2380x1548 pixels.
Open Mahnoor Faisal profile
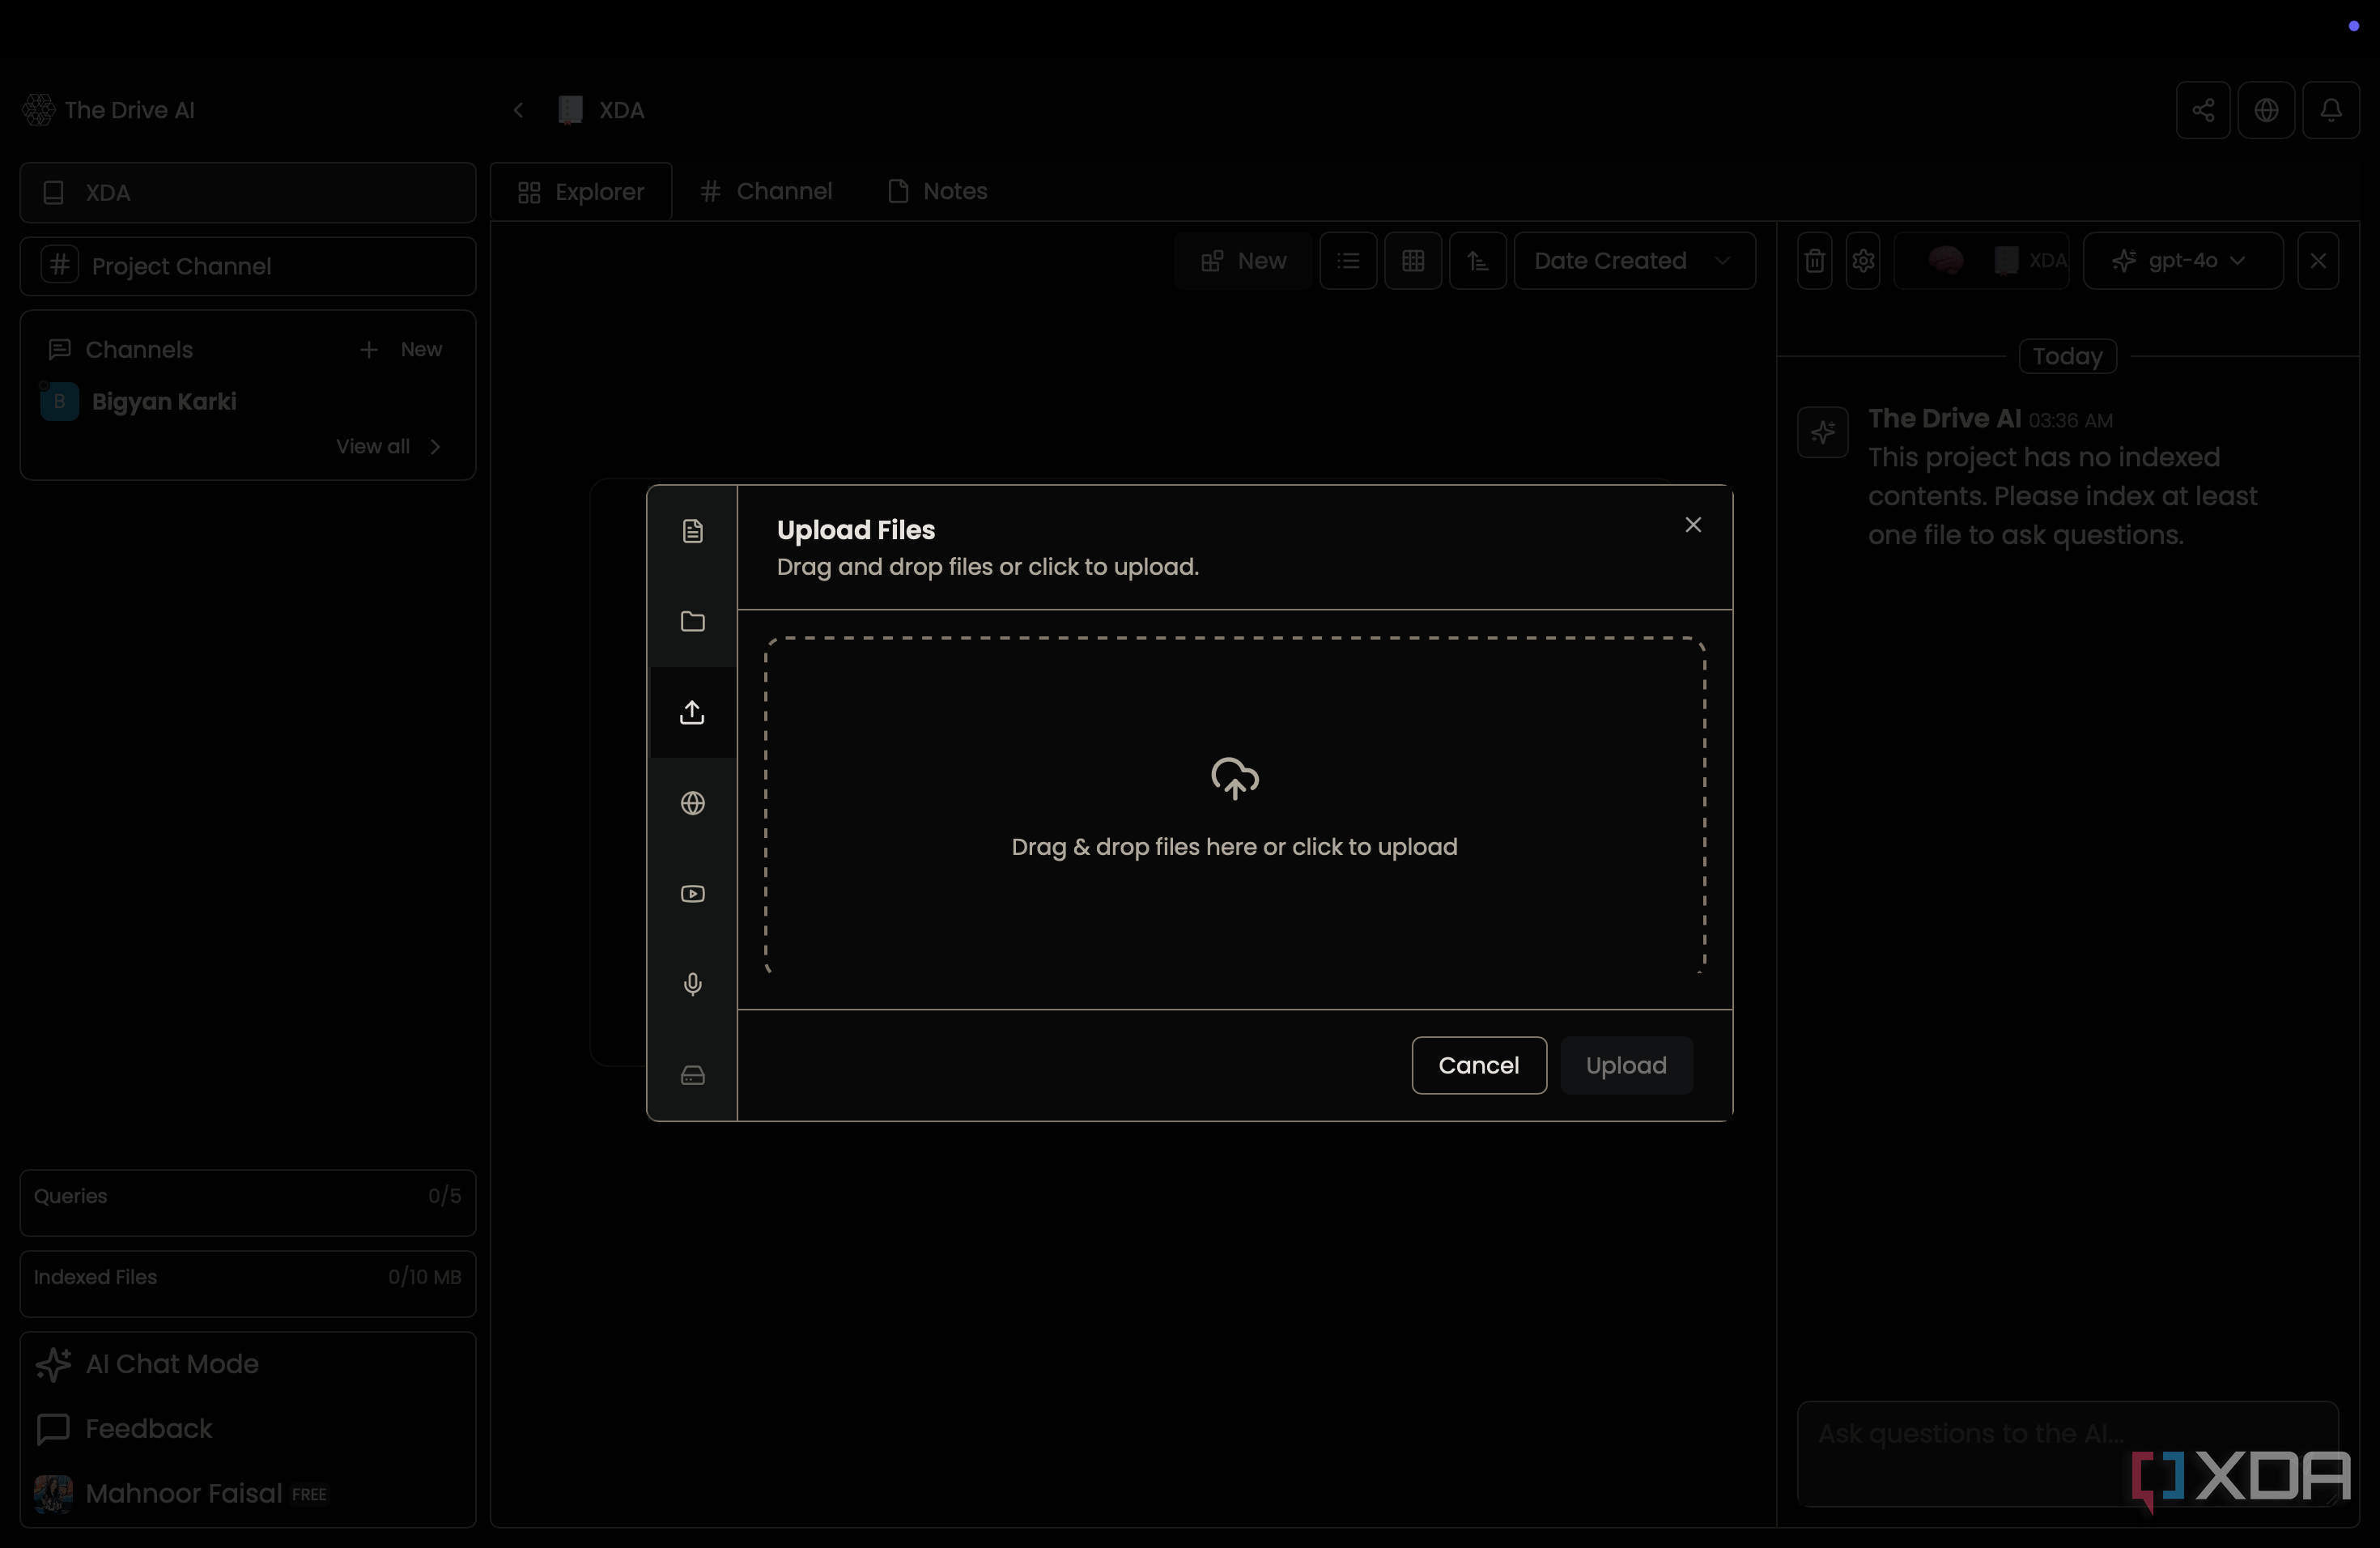pyautogui.click(x=183, y=1494)
